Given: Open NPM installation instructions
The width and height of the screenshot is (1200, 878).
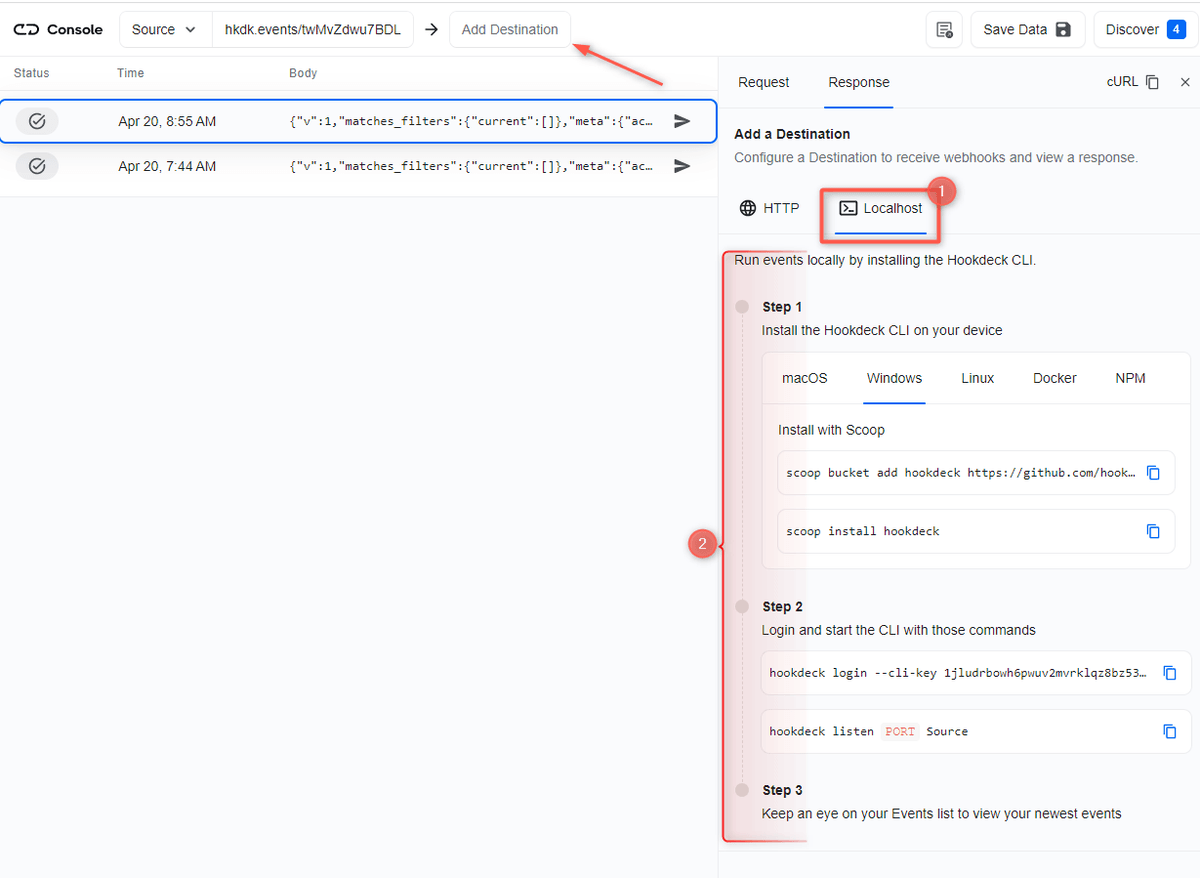Looking at the screenshot, I should (1130, 378).
